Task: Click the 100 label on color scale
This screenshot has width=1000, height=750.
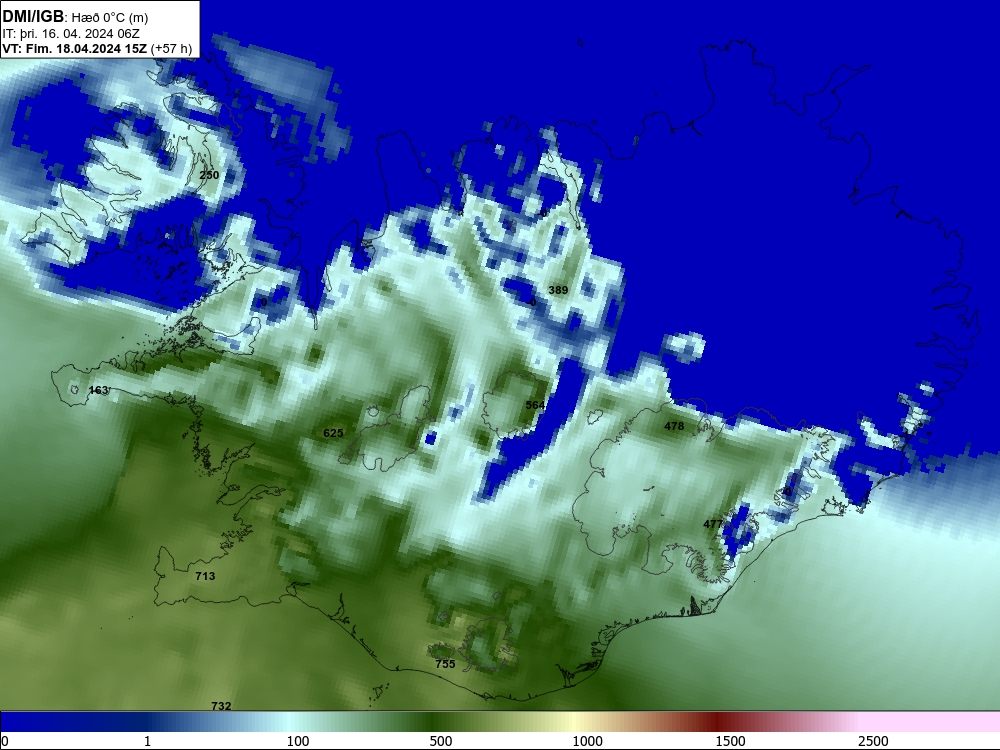Action: pyautogui.click(x=298, y=741)
